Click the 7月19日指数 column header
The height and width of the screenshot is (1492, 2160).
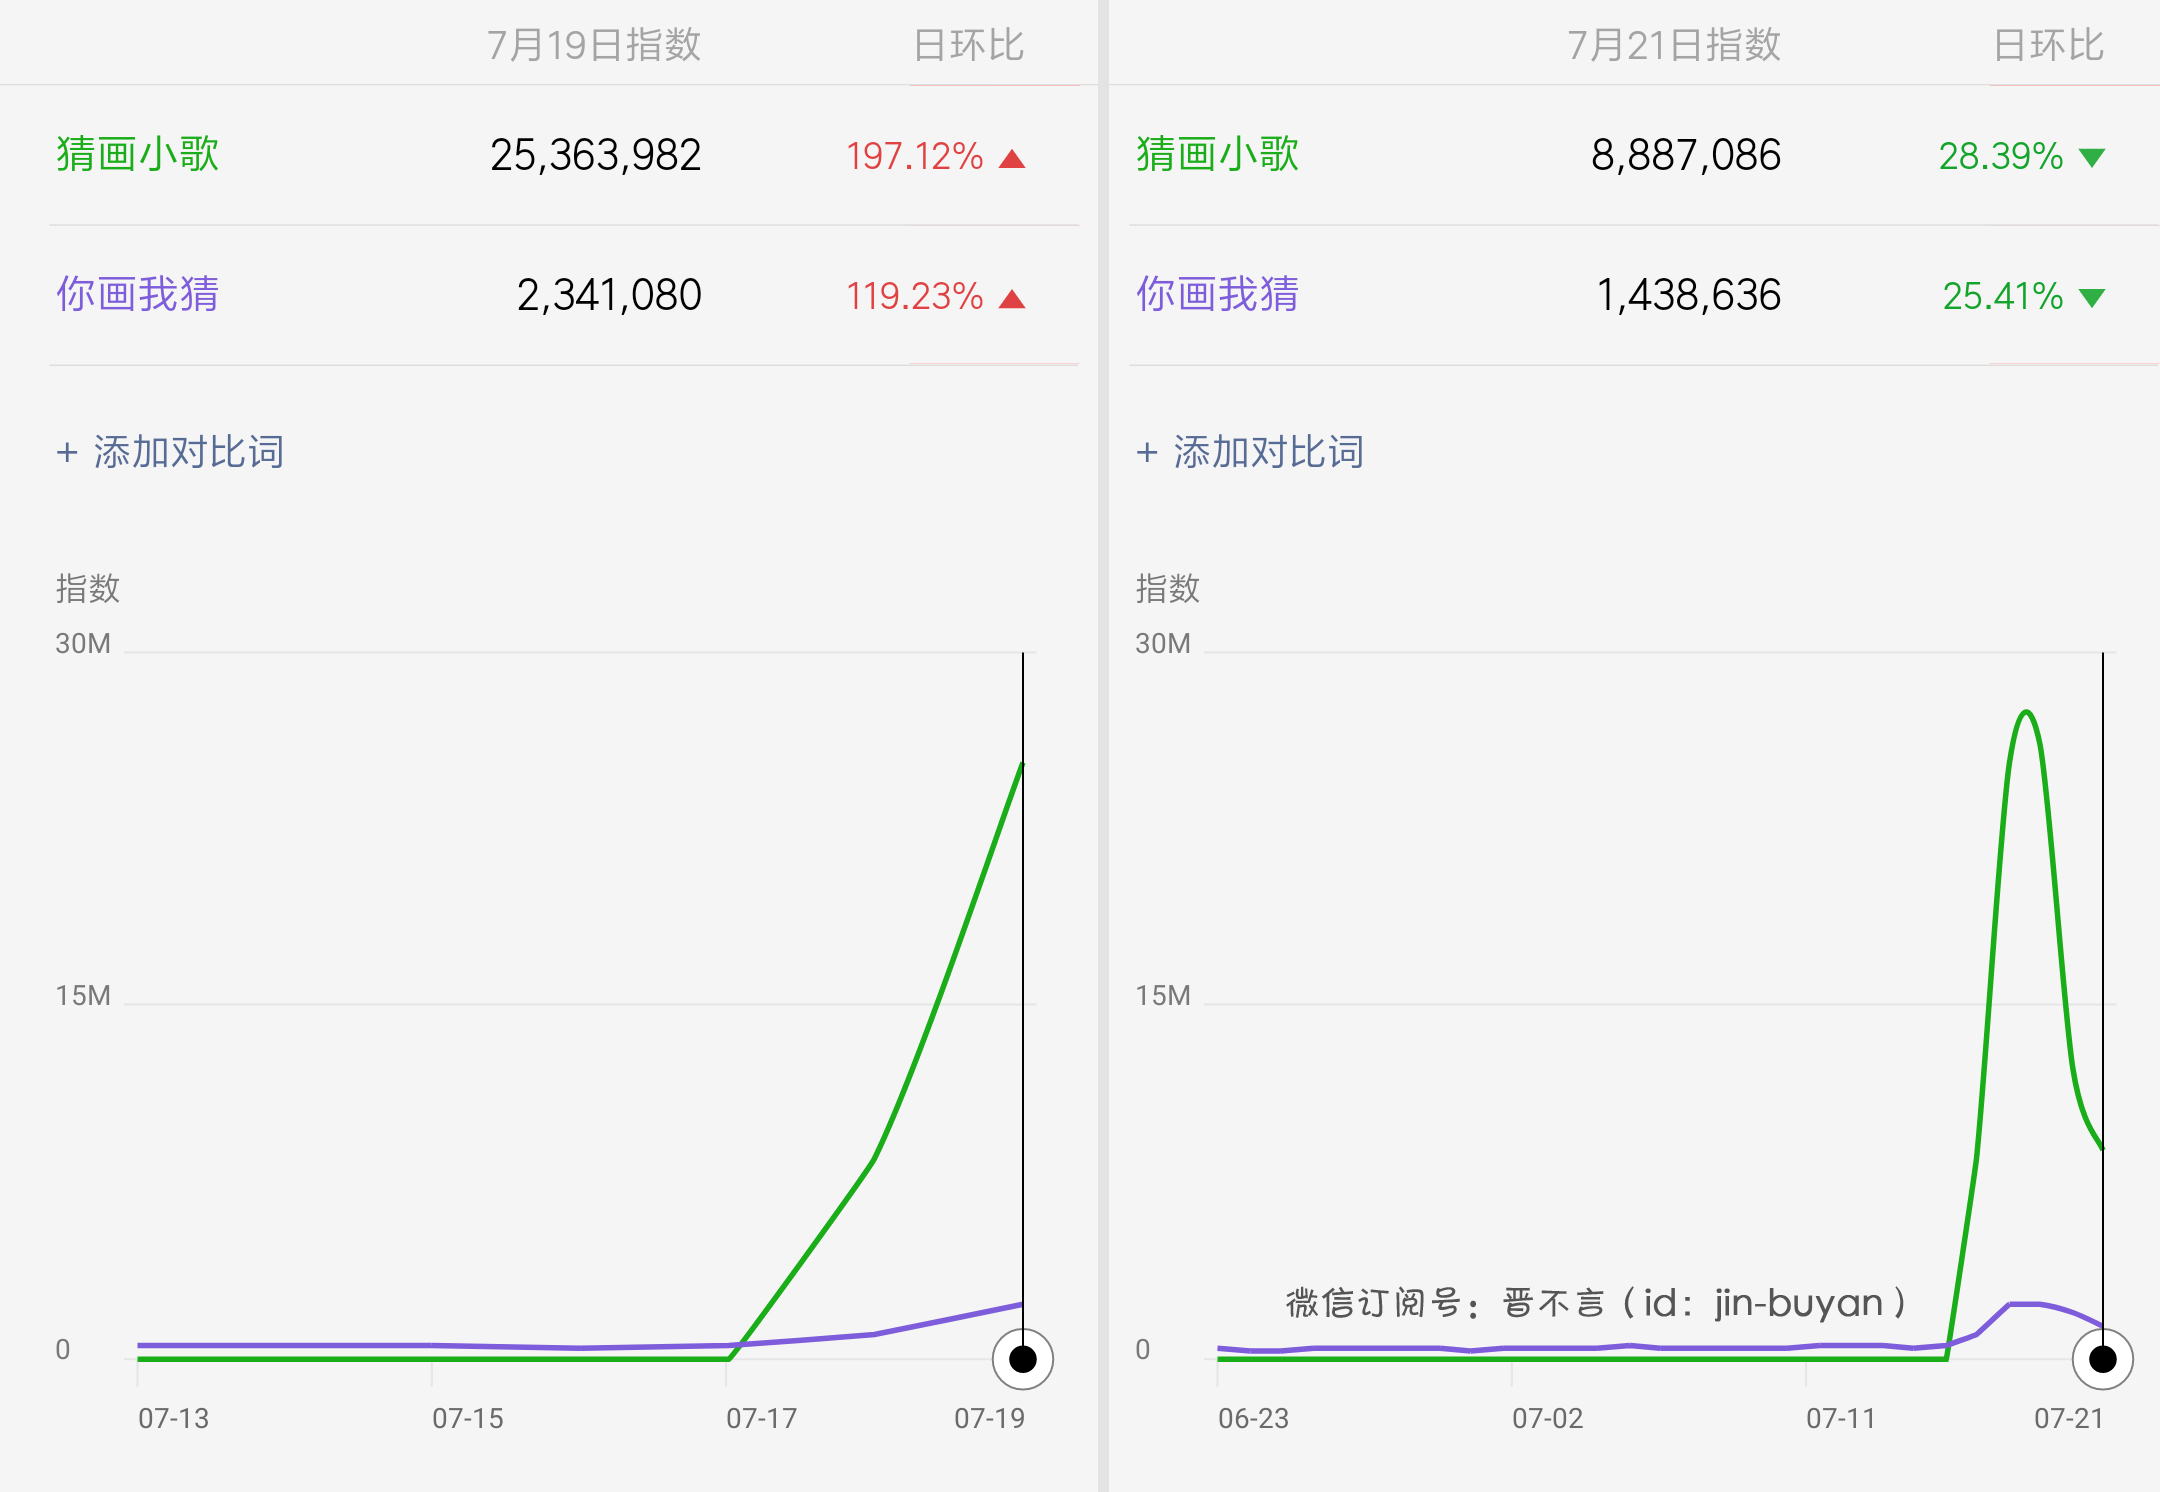594,45
